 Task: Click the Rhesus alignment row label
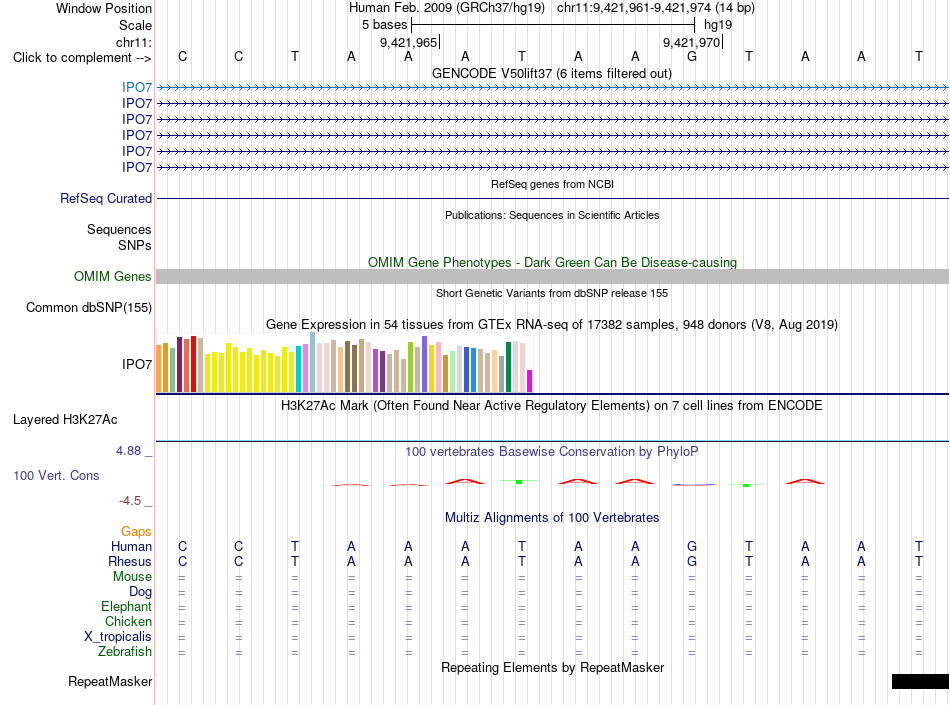coord(130,562)
